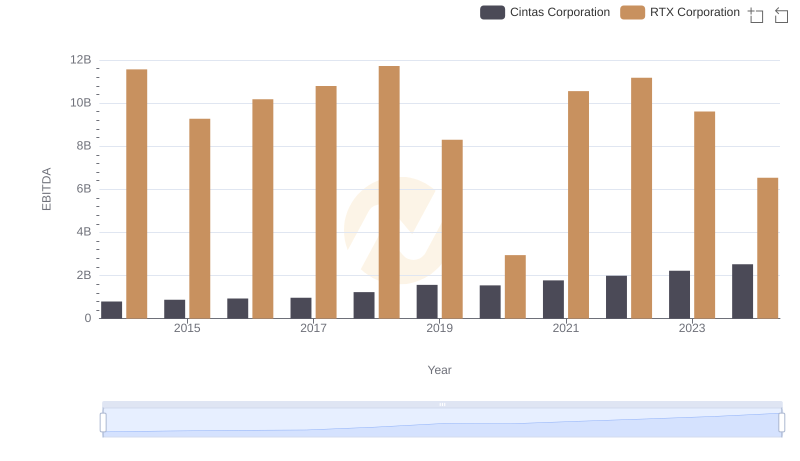Click the Cintas Corporation bar for 2023
This screenshot has height=461, width=800.
pos(680,295)
